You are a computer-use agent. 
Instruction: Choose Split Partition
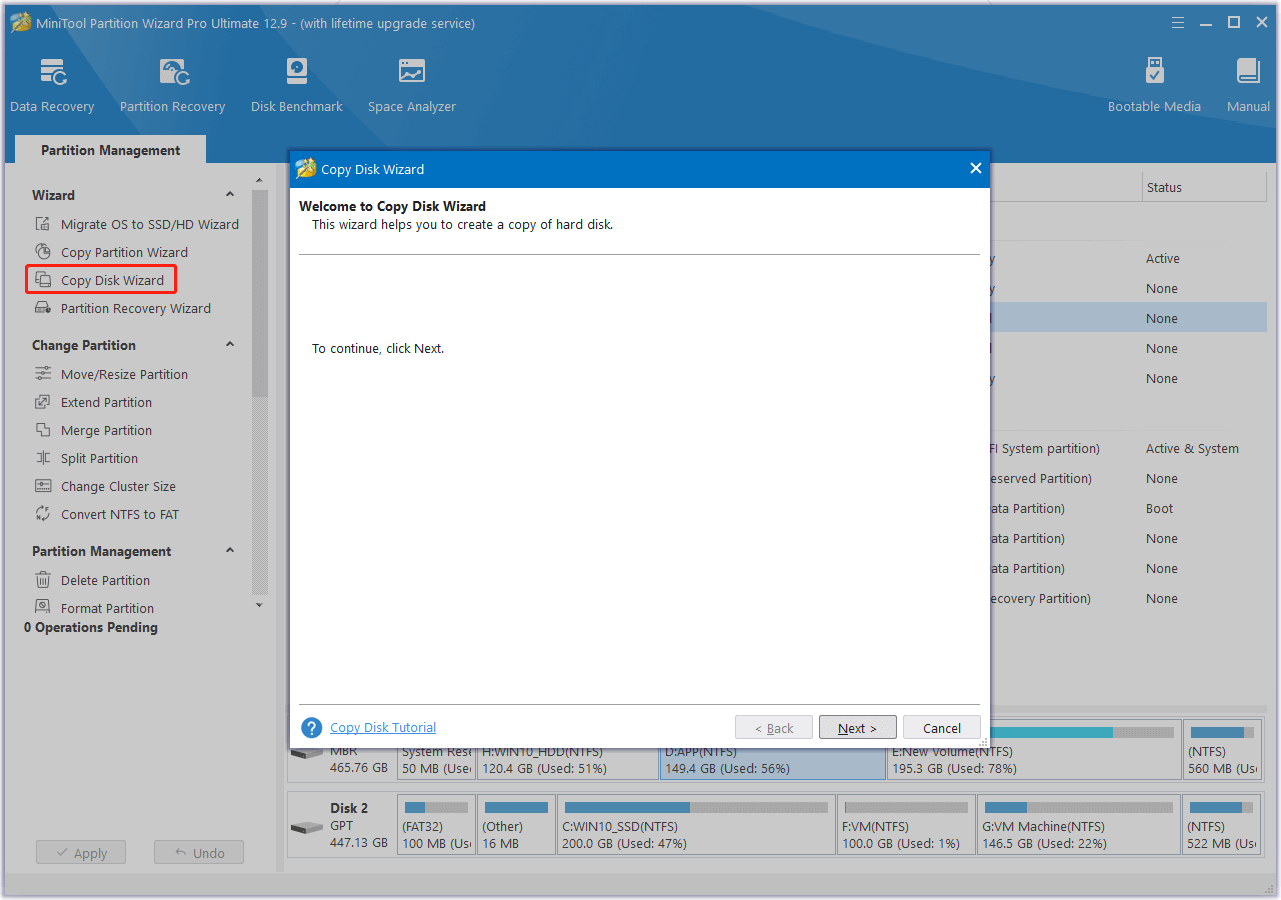[x=99, y=458]
